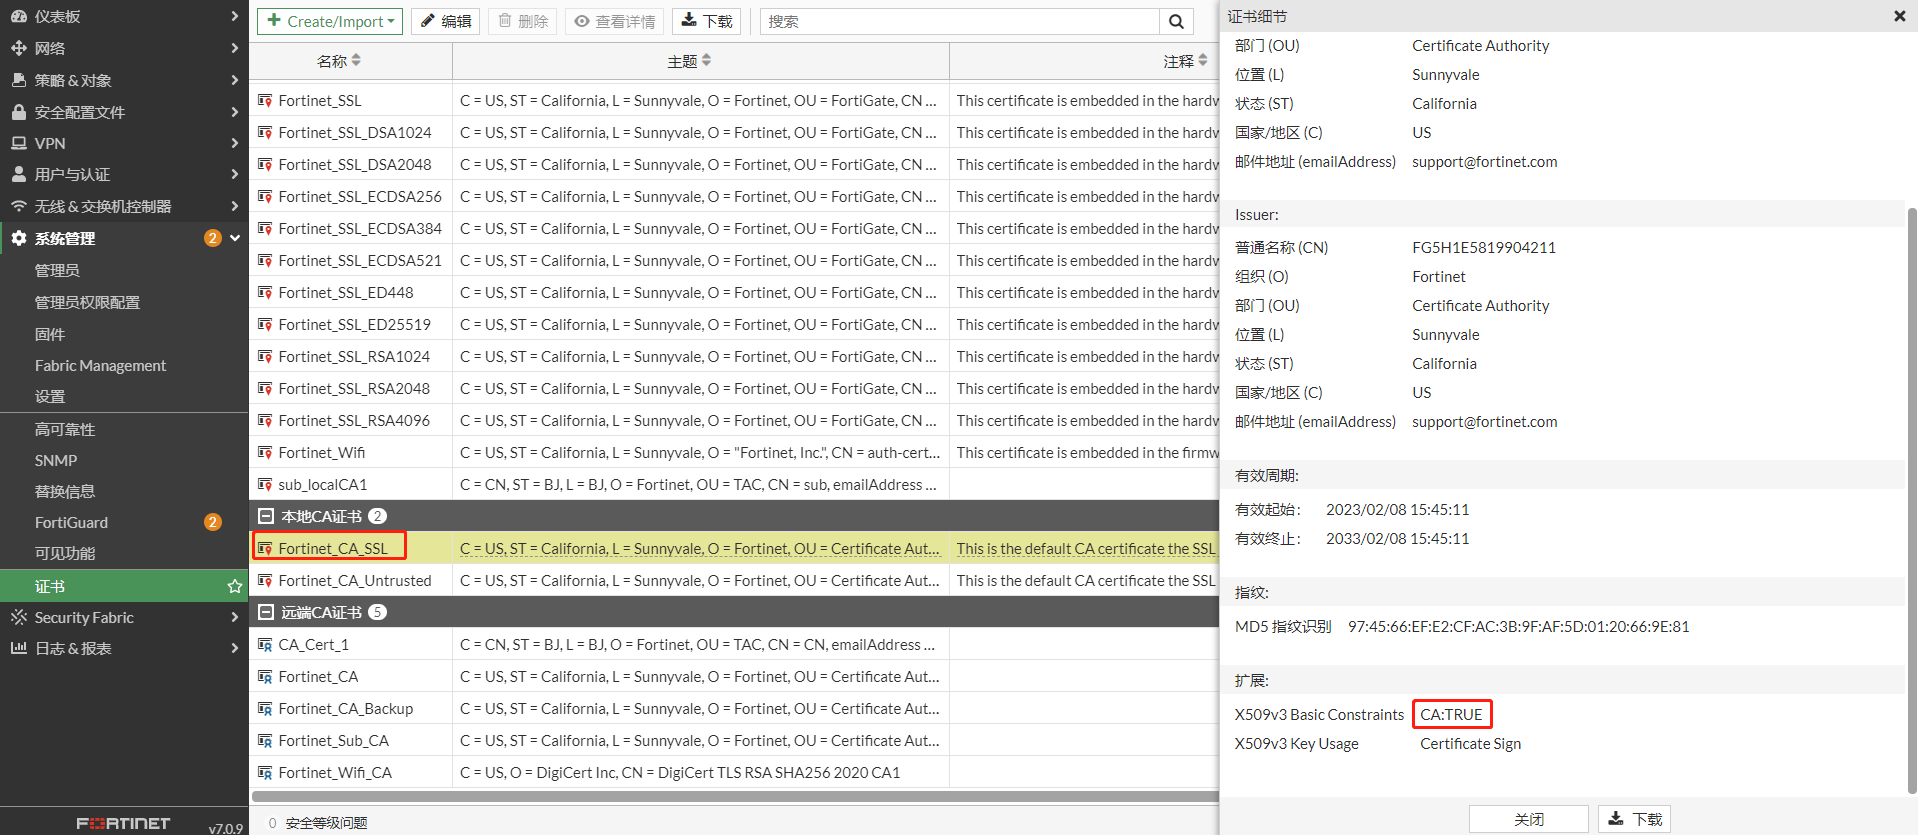The image size is (1918, 835).
Task: Collapse the 本地CA证书 group
Action: pyautogui.click(x=266, y=517)
